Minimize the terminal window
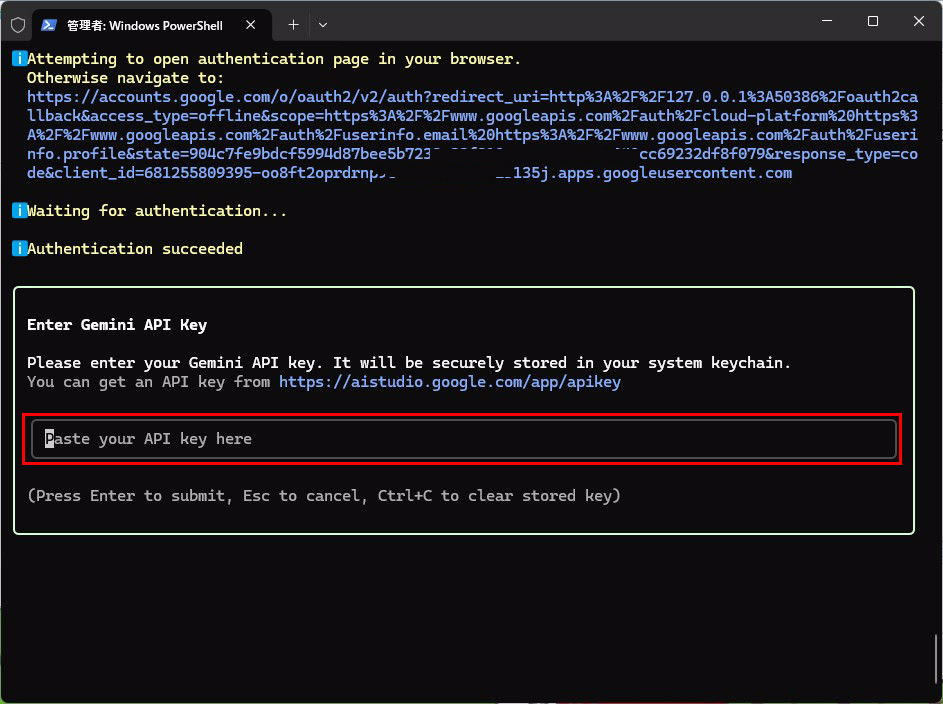Screen dimensions: 943x704 click(x=827, y=21)
